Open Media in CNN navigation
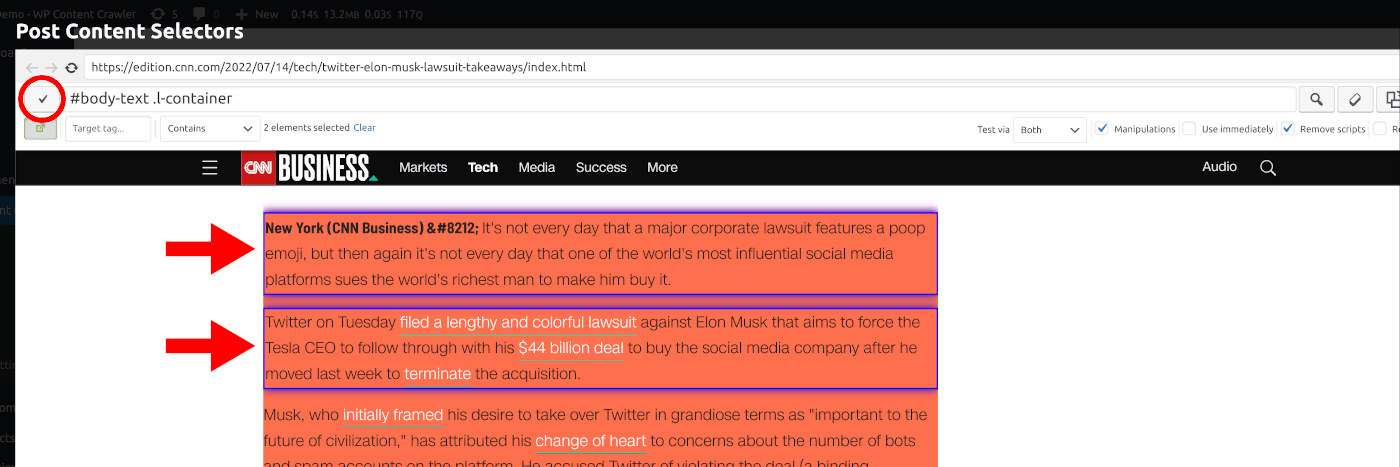Viewport: 1400px width, 467px height. coord(537,167)
